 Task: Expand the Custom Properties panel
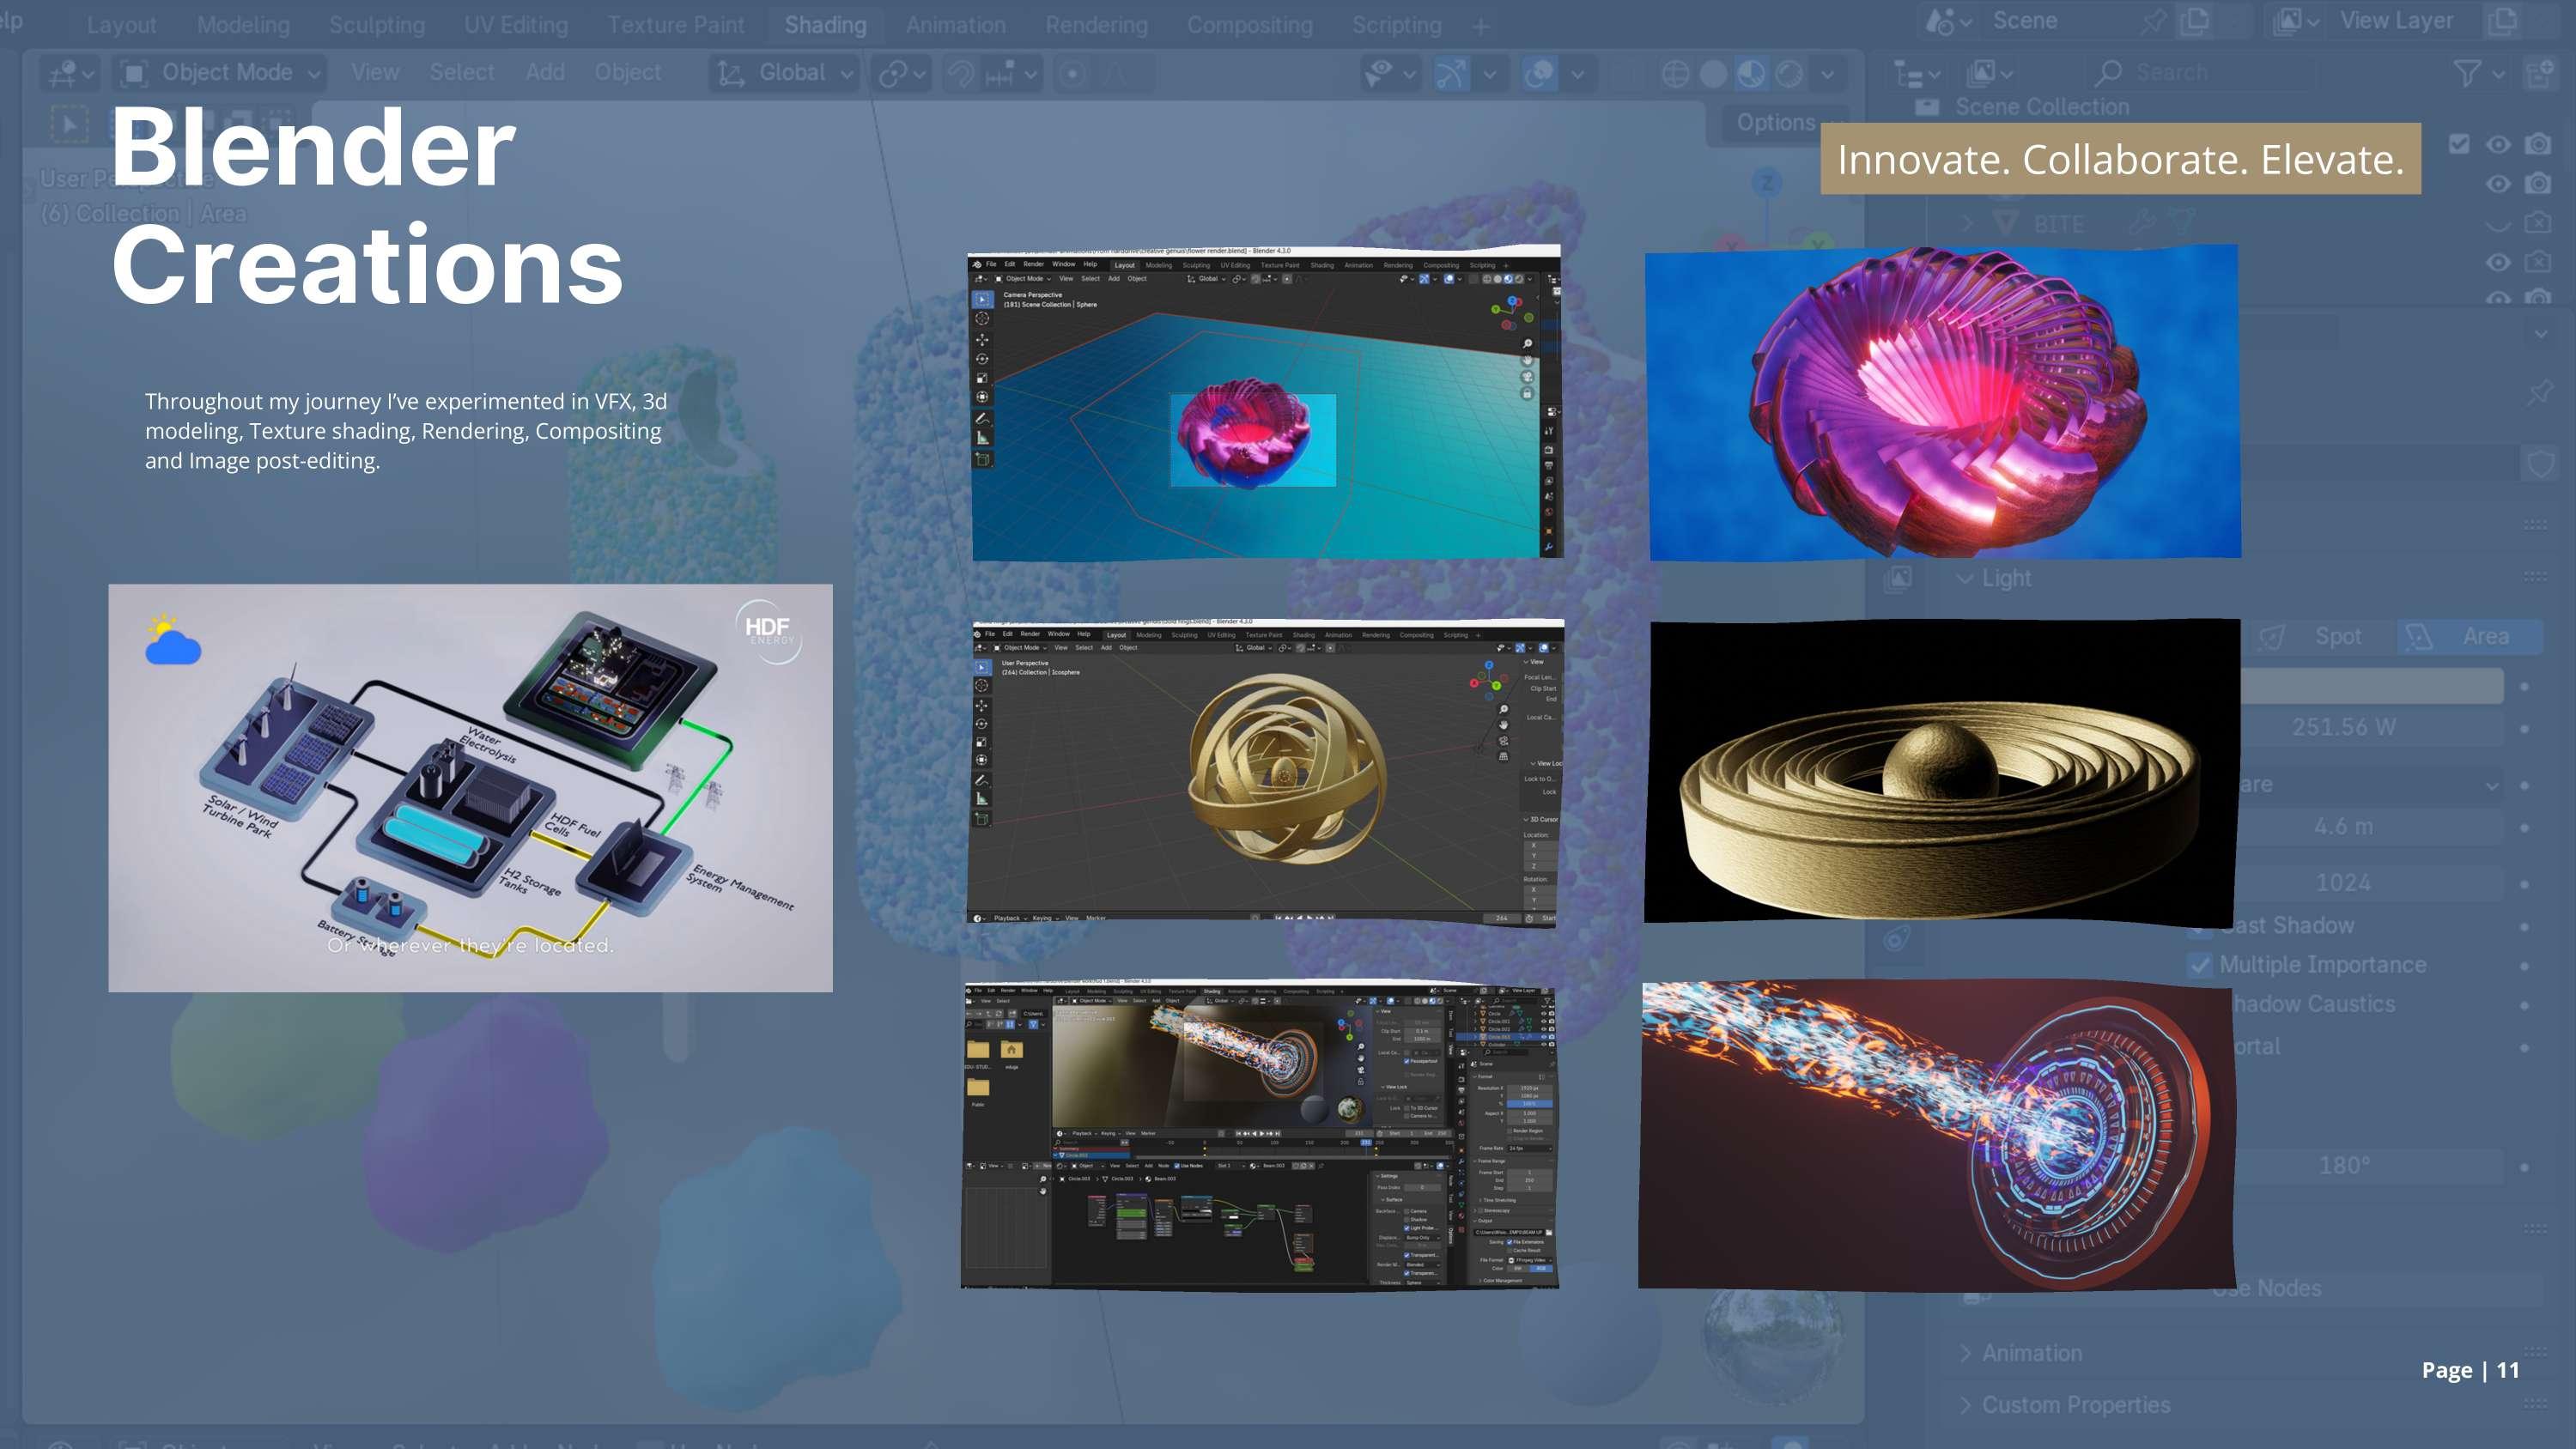(2075, 1405)
